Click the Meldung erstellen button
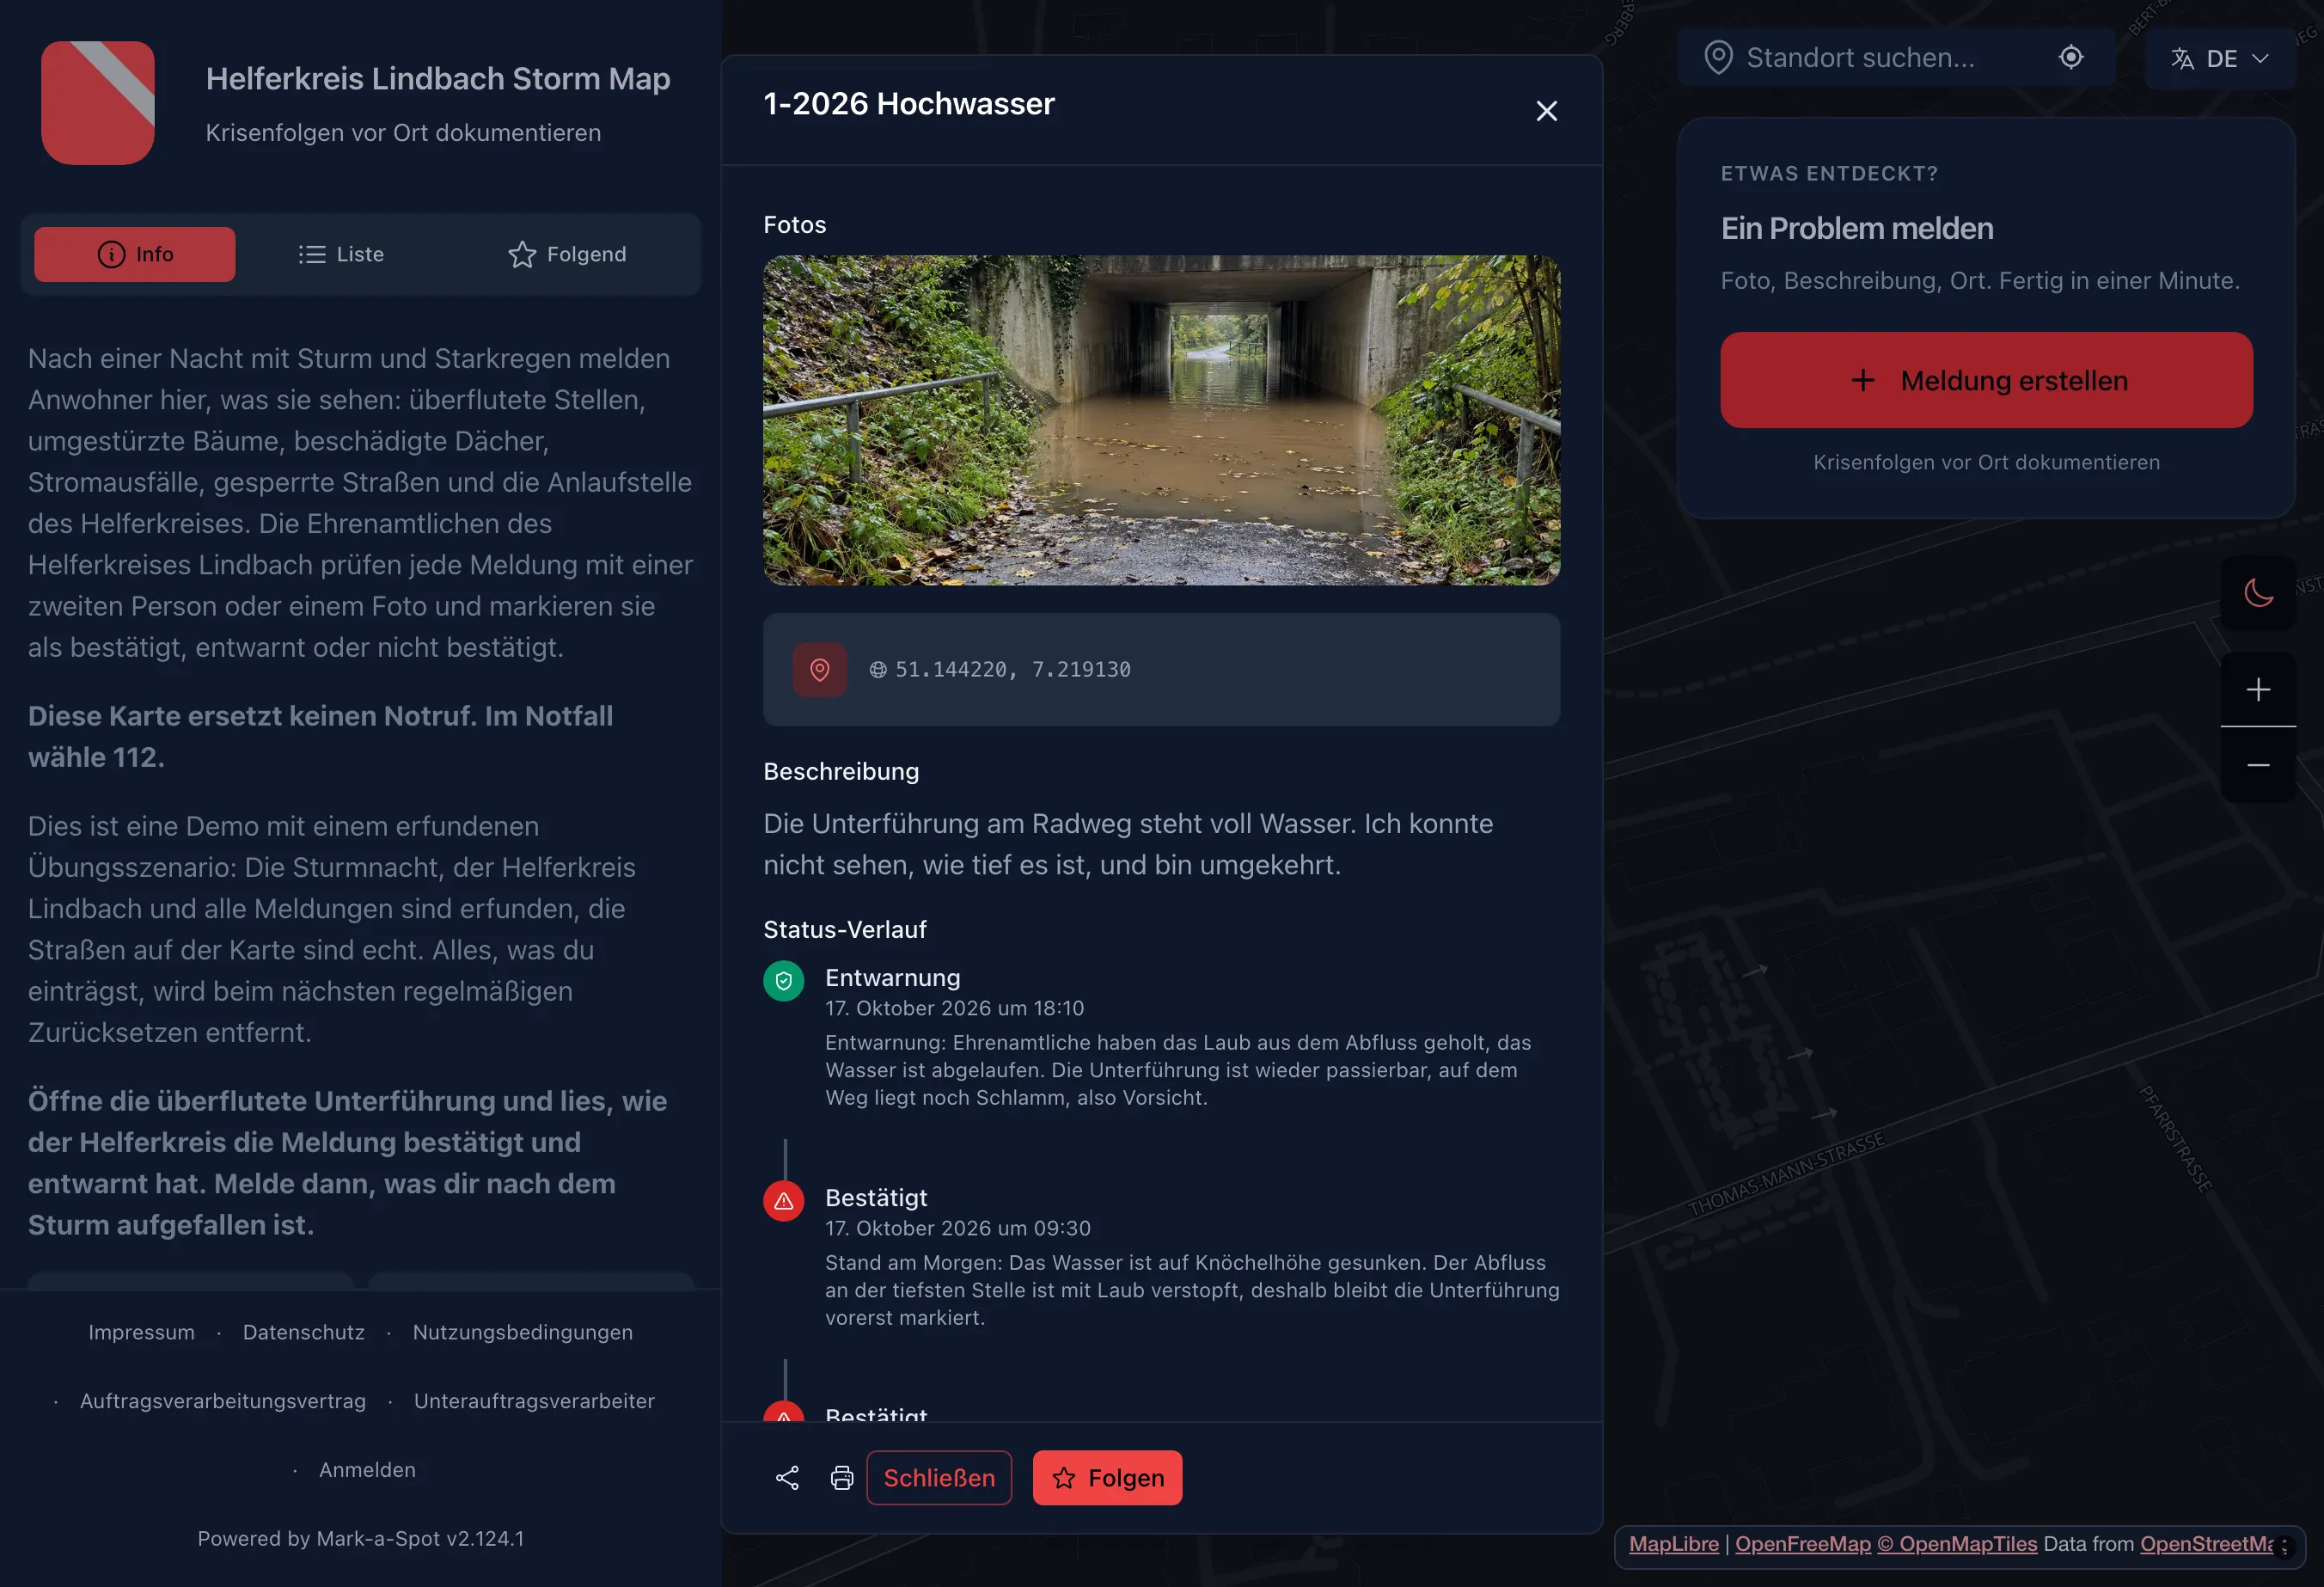The width and height of the screenshot is (2324, 1587). [x=1986, y=380]
